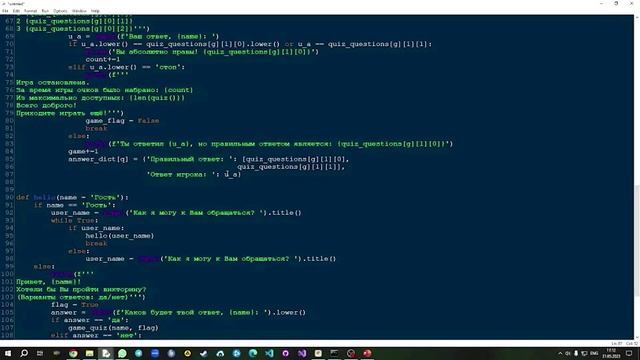Open the terminal console taskbar icon

click(x=334, y=353)
